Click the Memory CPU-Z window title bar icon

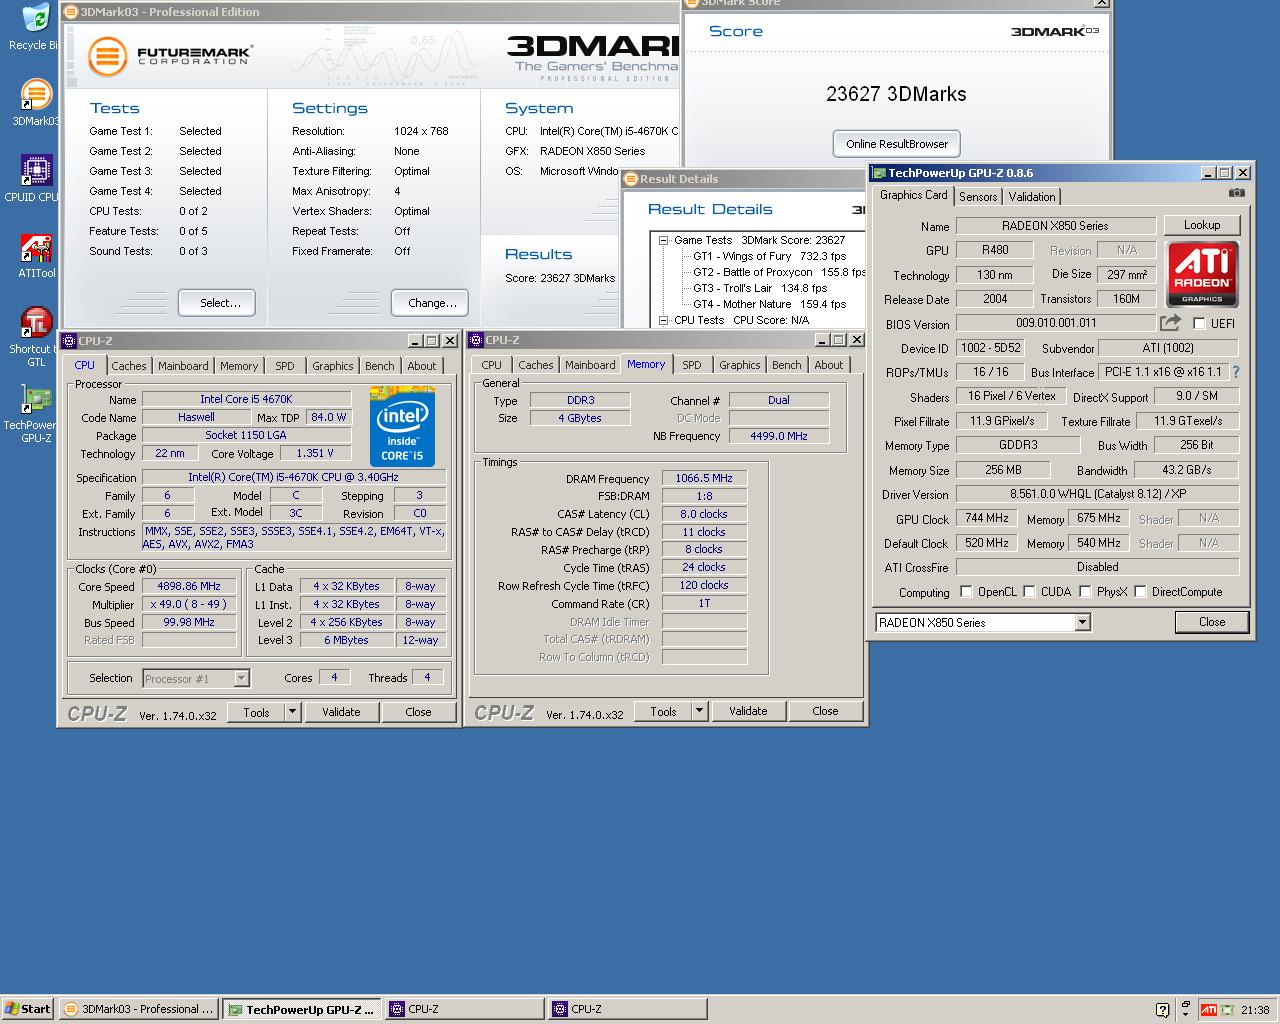[x=476, y=340]
